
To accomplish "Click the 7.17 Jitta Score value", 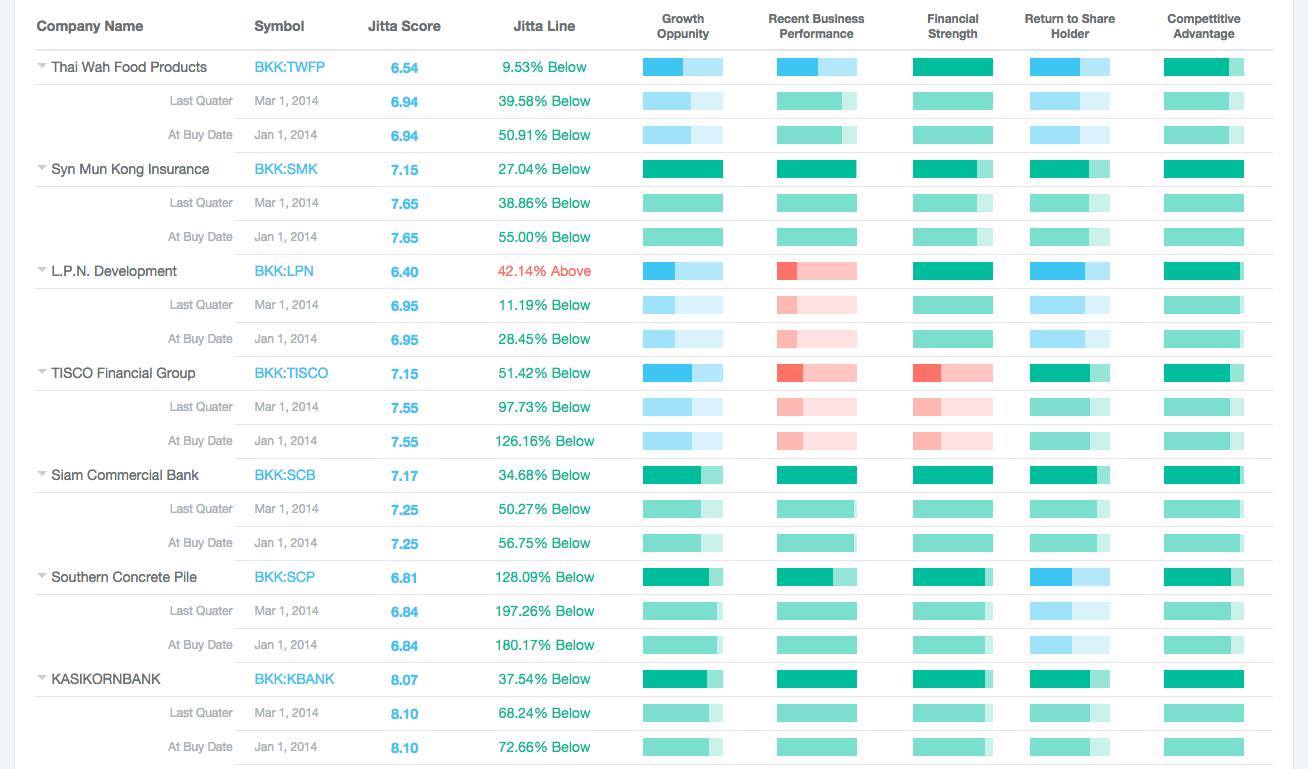I will [x=405, y=476].
